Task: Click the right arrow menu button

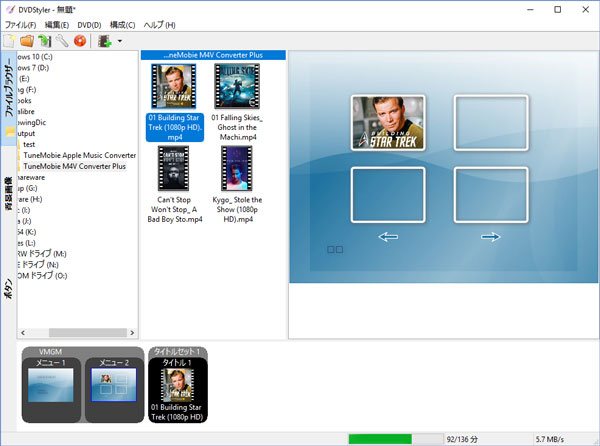Action: [491, 237]
